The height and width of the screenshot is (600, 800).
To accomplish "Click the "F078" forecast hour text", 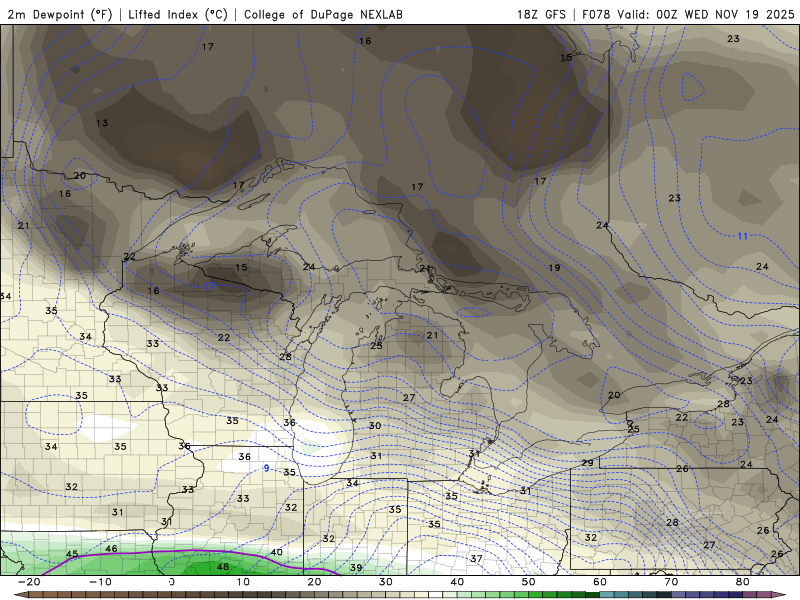I will (x=596, y=14).
